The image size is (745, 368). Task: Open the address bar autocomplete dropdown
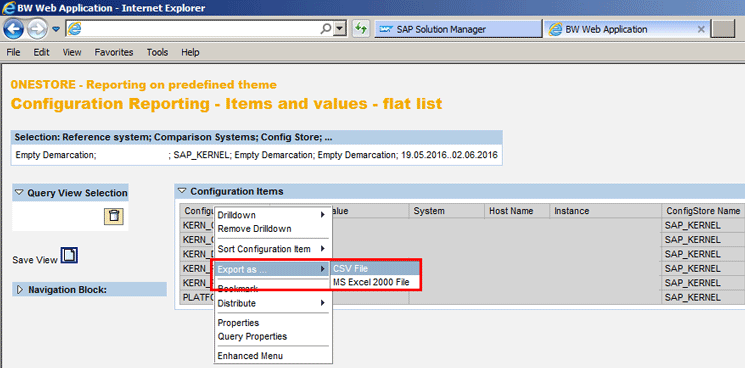(339, 29)
